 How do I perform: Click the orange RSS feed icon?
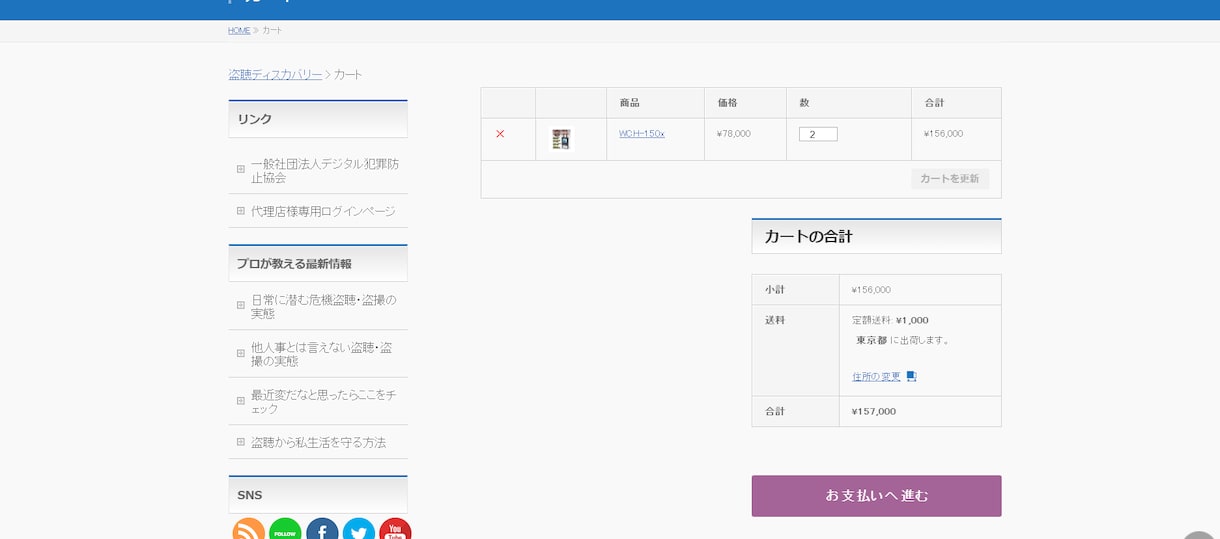pos(249,529)
